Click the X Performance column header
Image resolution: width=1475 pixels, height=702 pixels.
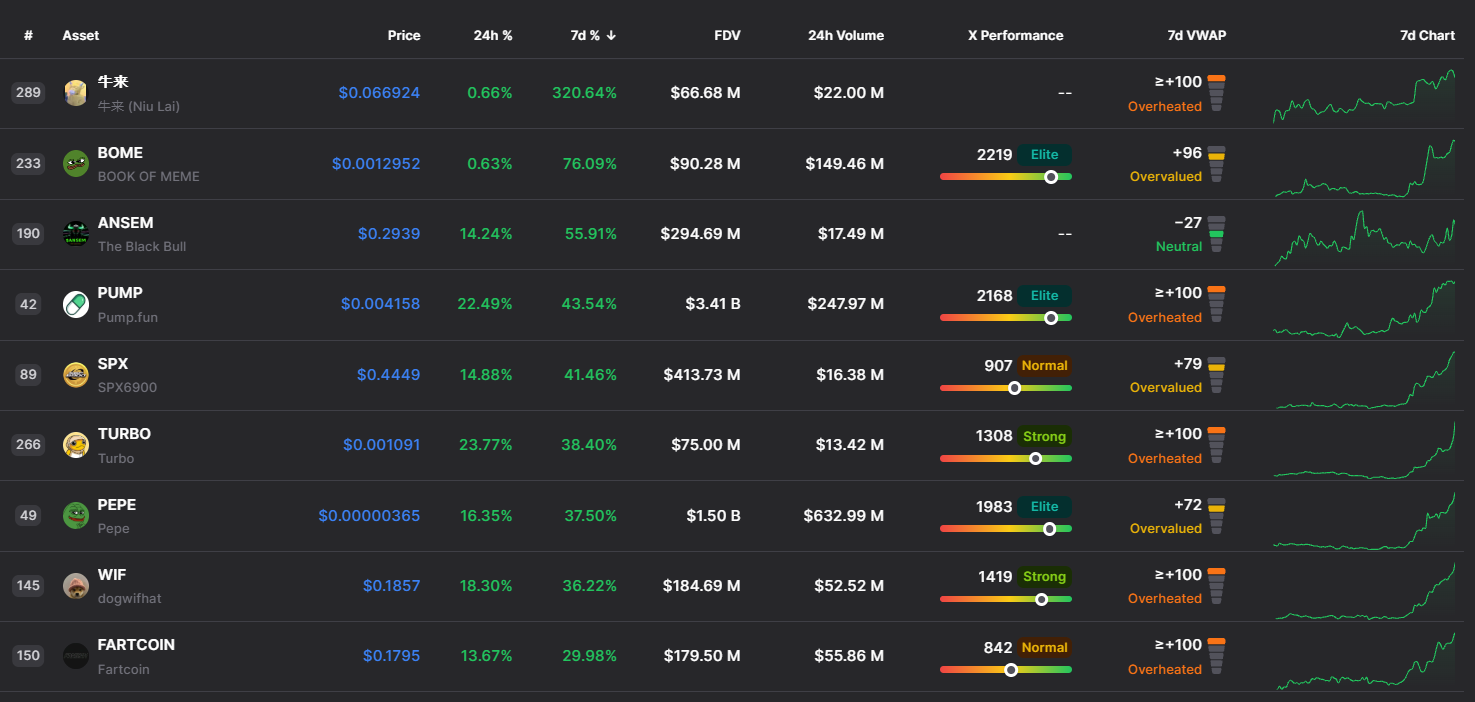click(1015, 35)
